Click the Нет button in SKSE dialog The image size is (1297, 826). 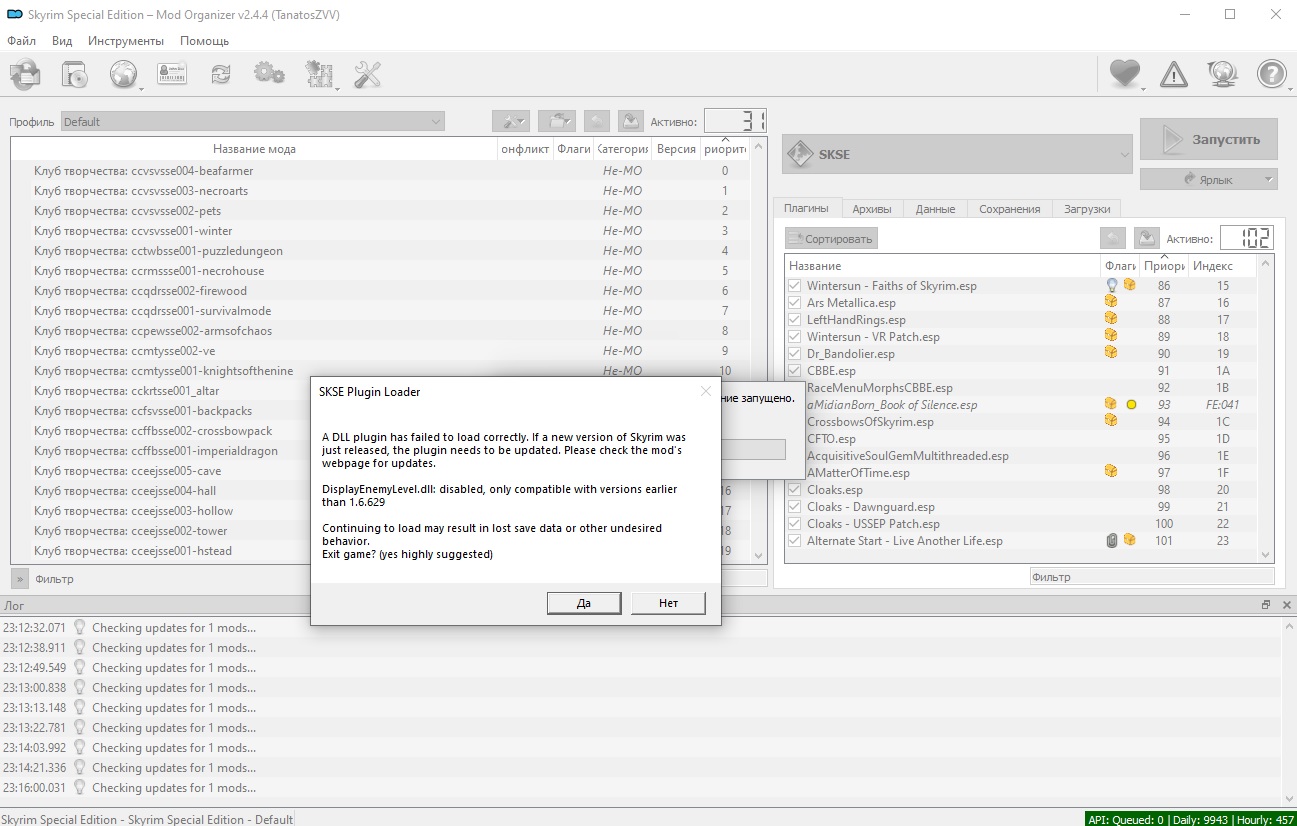(x=668, y=603)
